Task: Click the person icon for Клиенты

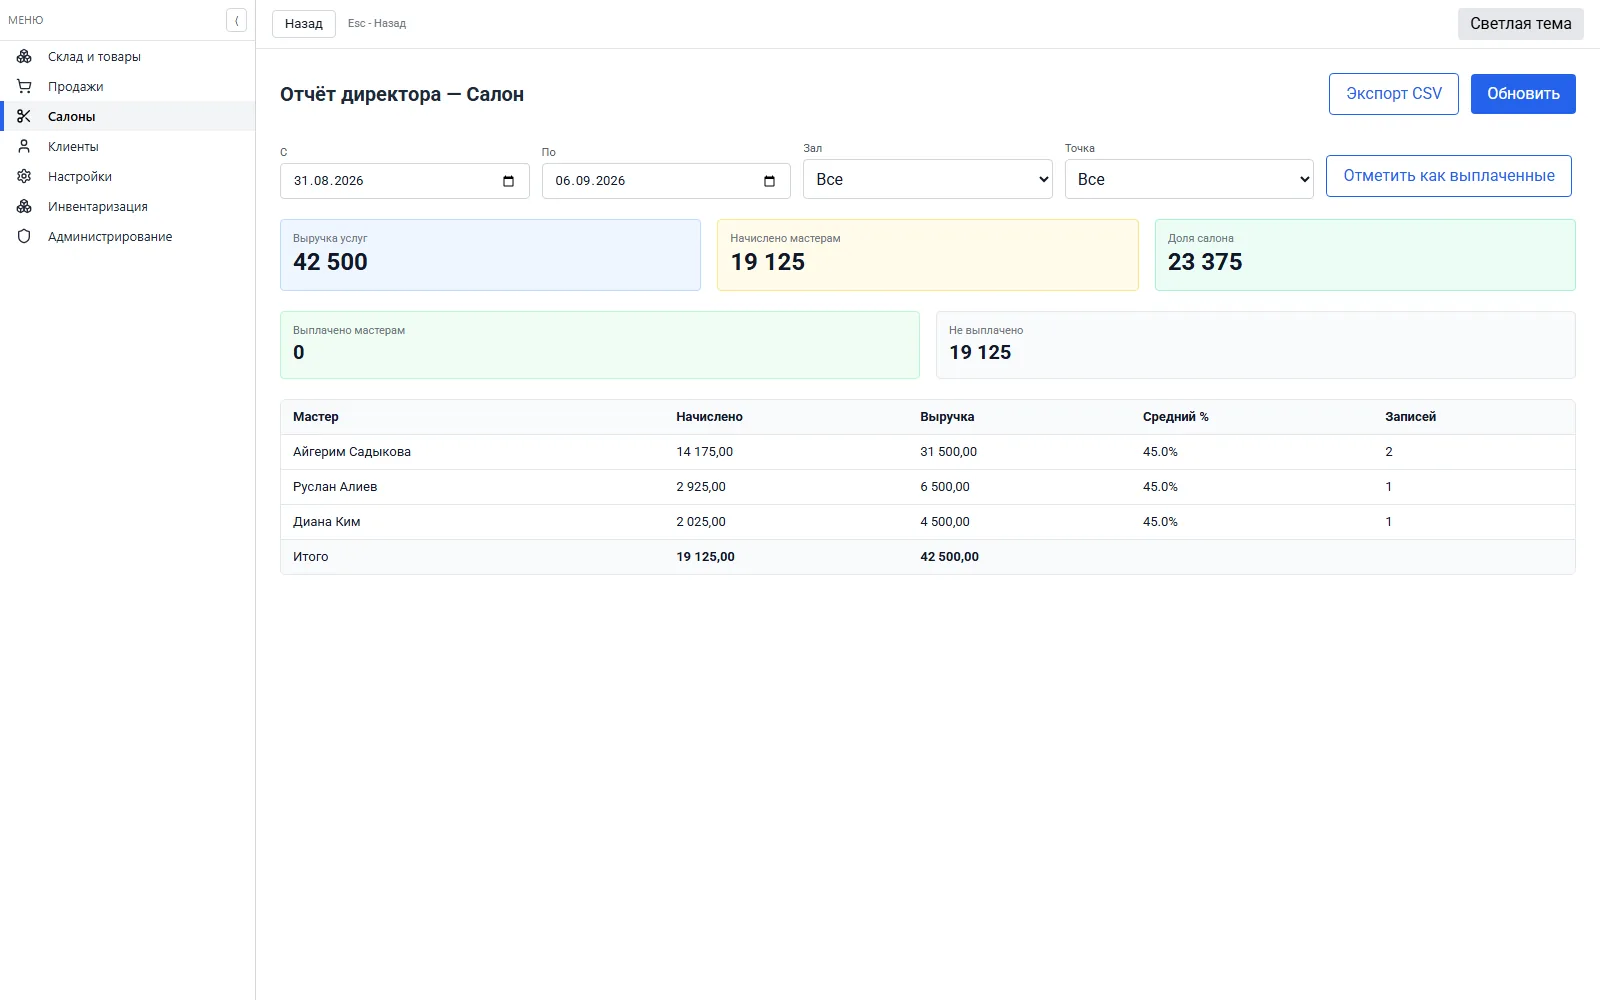Action: tap(24, 146)
